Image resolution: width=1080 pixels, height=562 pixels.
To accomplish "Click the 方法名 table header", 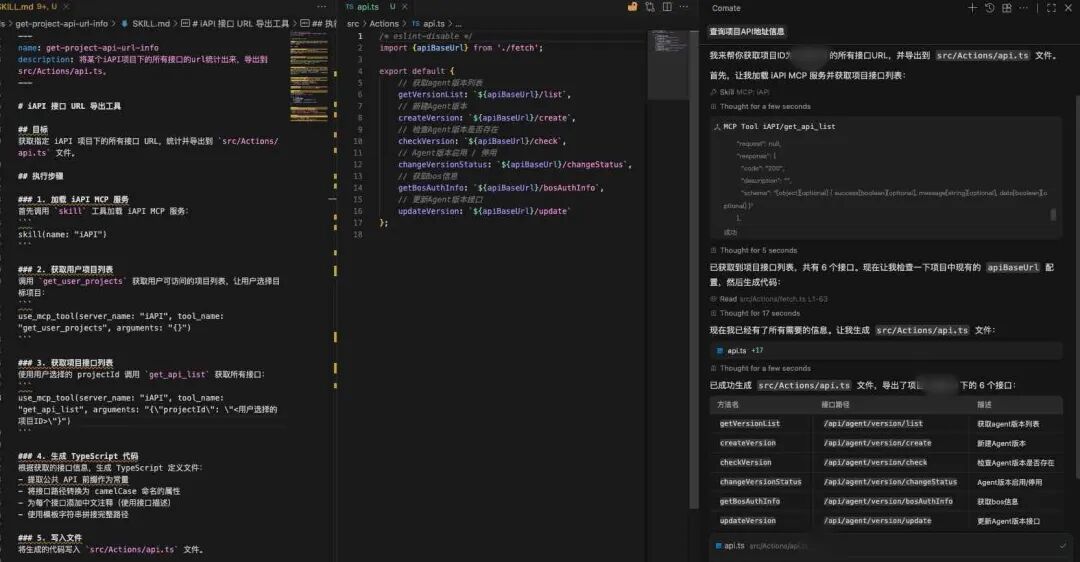I will pyautogui.click(x=728, y=404).
